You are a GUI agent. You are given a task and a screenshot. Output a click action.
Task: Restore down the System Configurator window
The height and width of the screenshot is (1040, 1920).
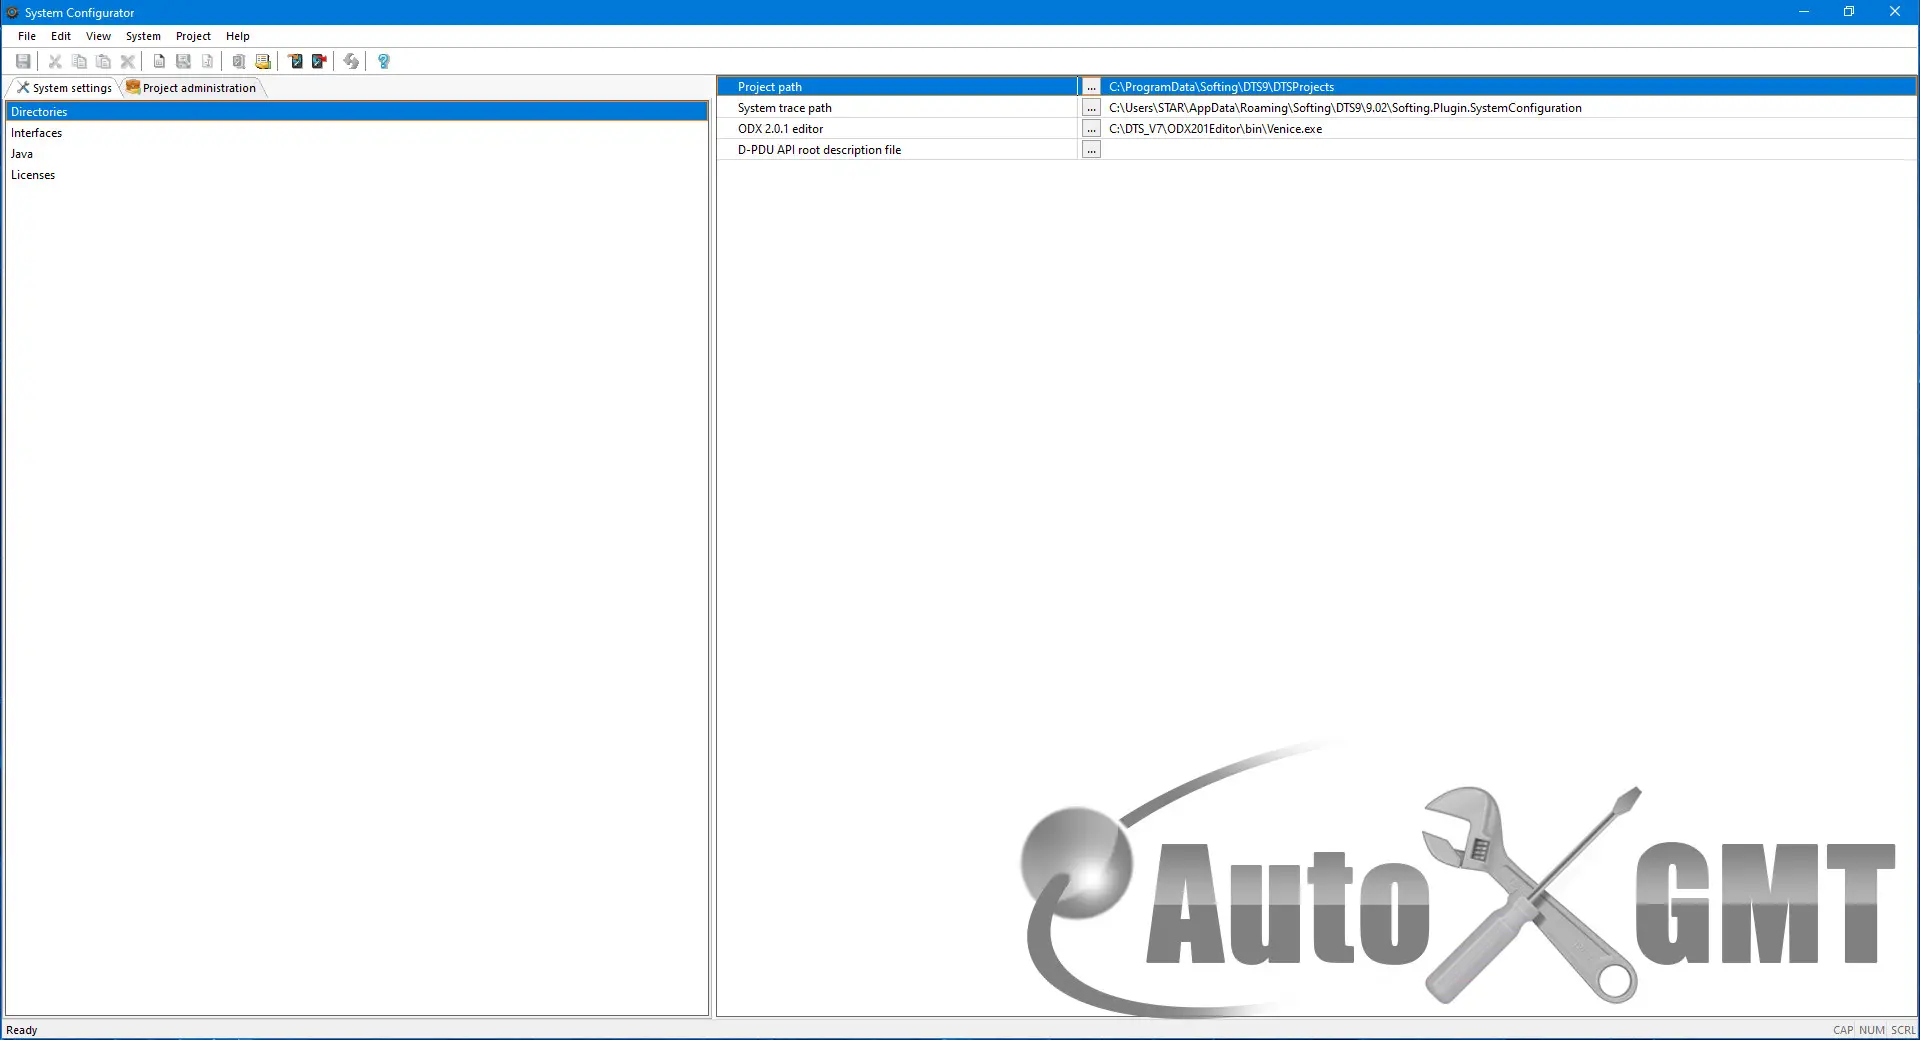click(1849, 12)
